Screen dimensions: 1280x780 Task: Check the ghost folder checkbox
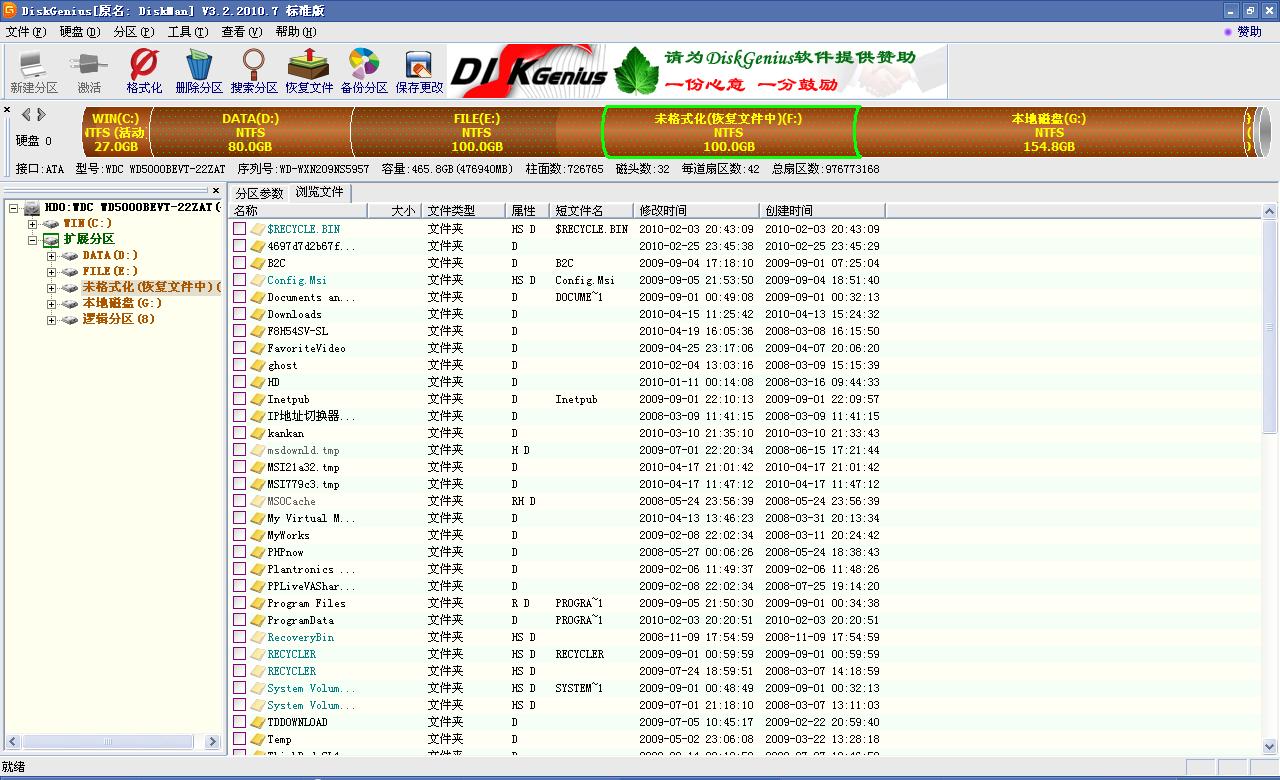(240, 365)
